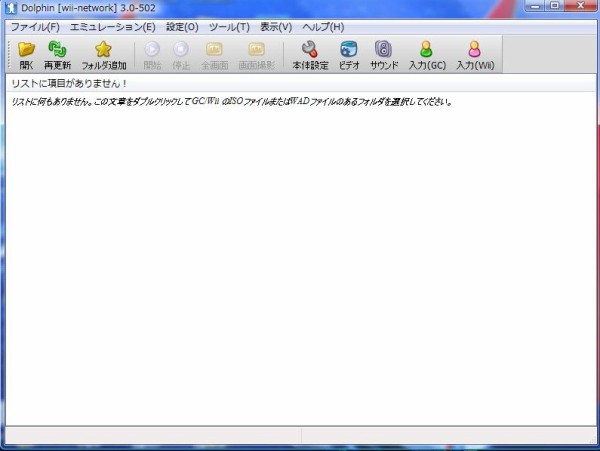
Task: Click the greyed-out 画面撮影 screenshot icon
Action: [256, 55]
